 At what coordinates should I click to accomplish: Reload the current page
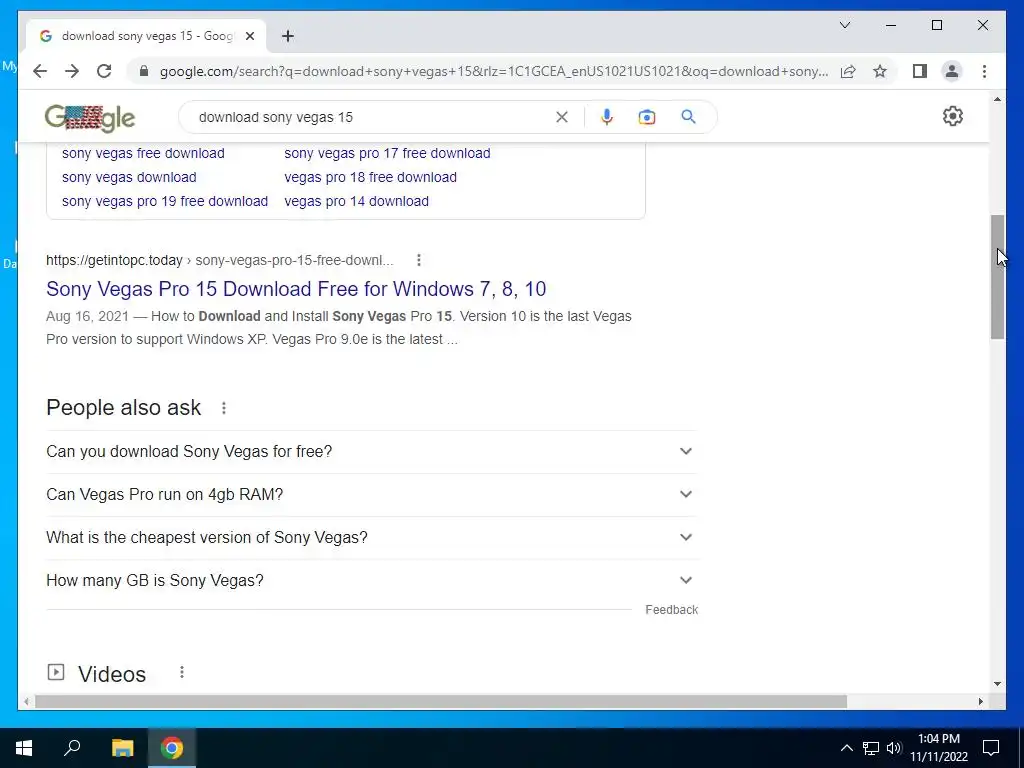104,71
